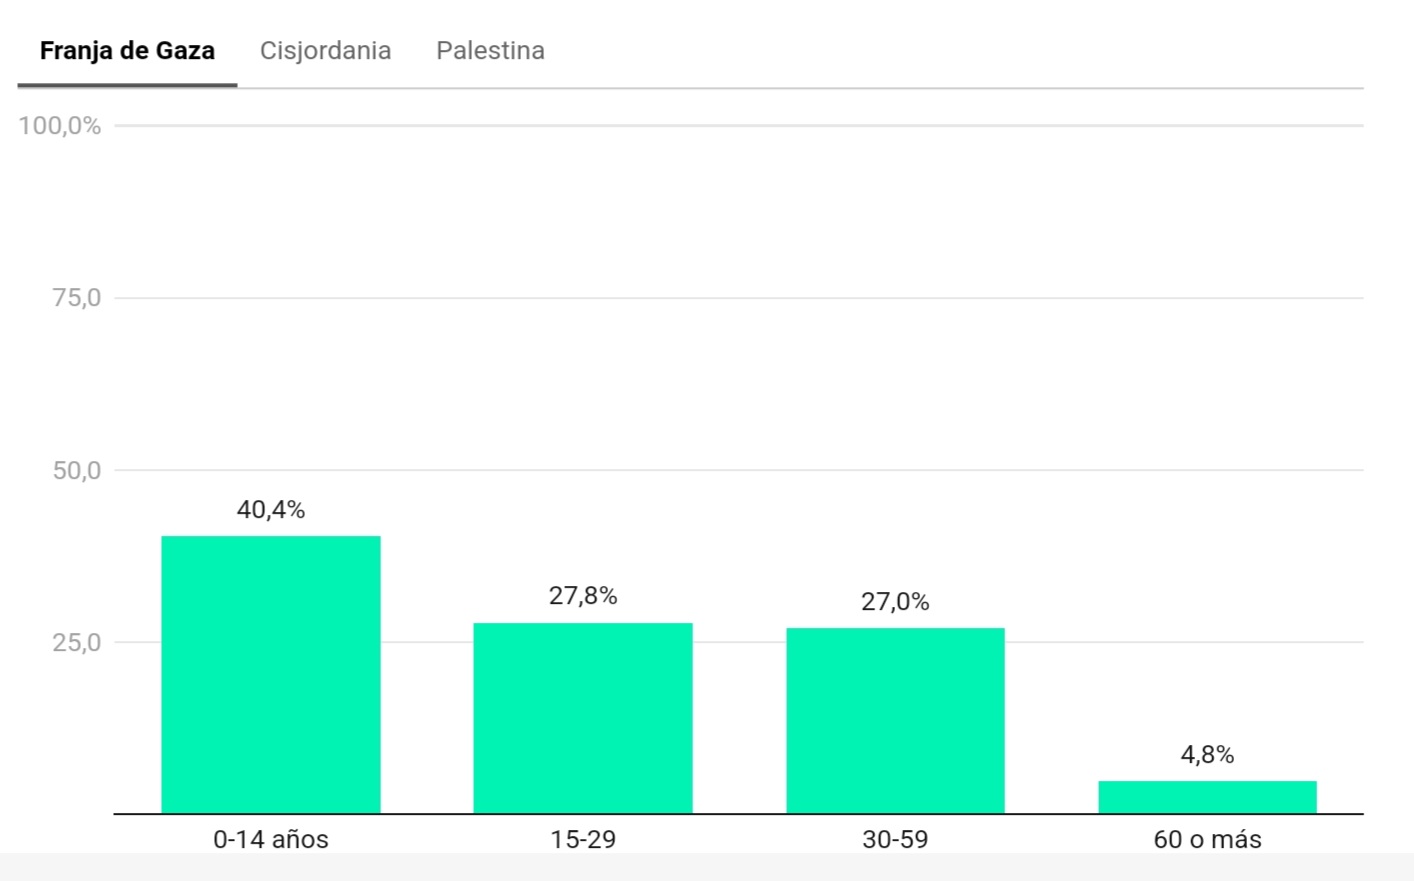
Task: Click the "15-29" axis label
Action: 583,840
